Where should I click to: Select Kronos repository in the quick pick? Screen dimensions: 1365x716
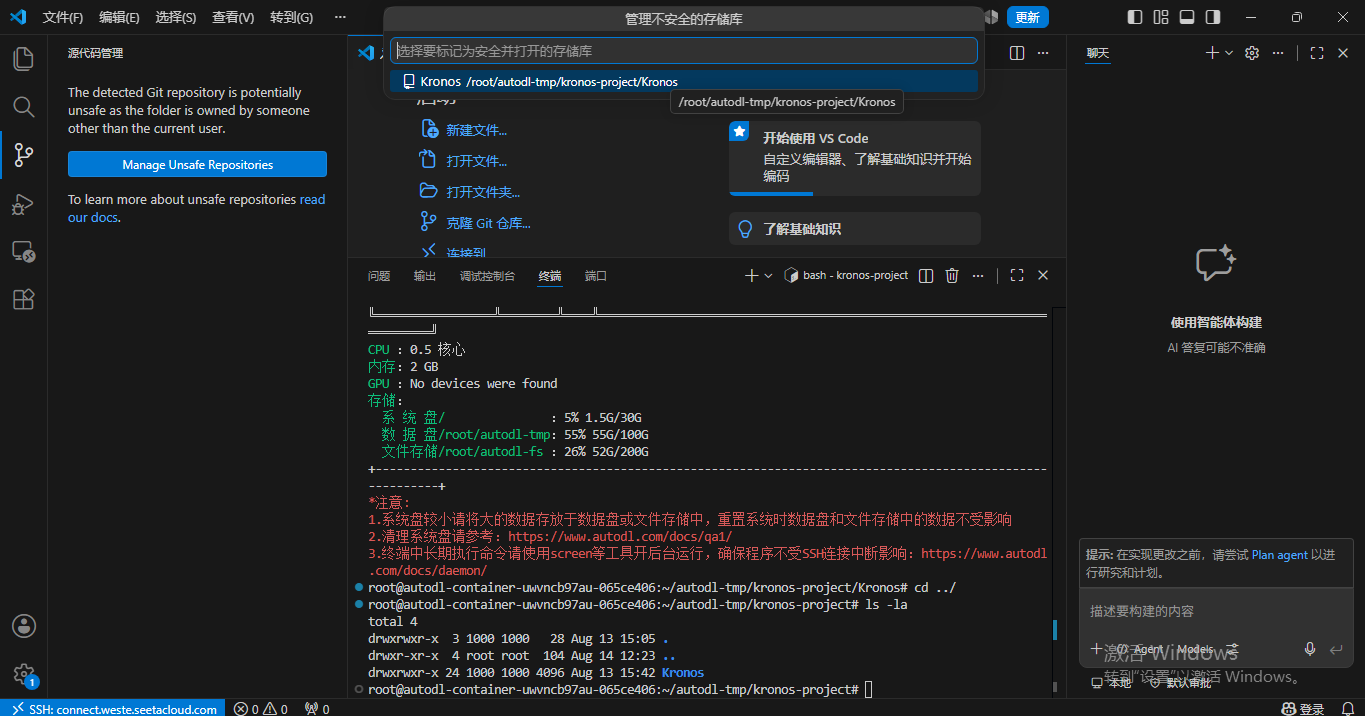684,81
